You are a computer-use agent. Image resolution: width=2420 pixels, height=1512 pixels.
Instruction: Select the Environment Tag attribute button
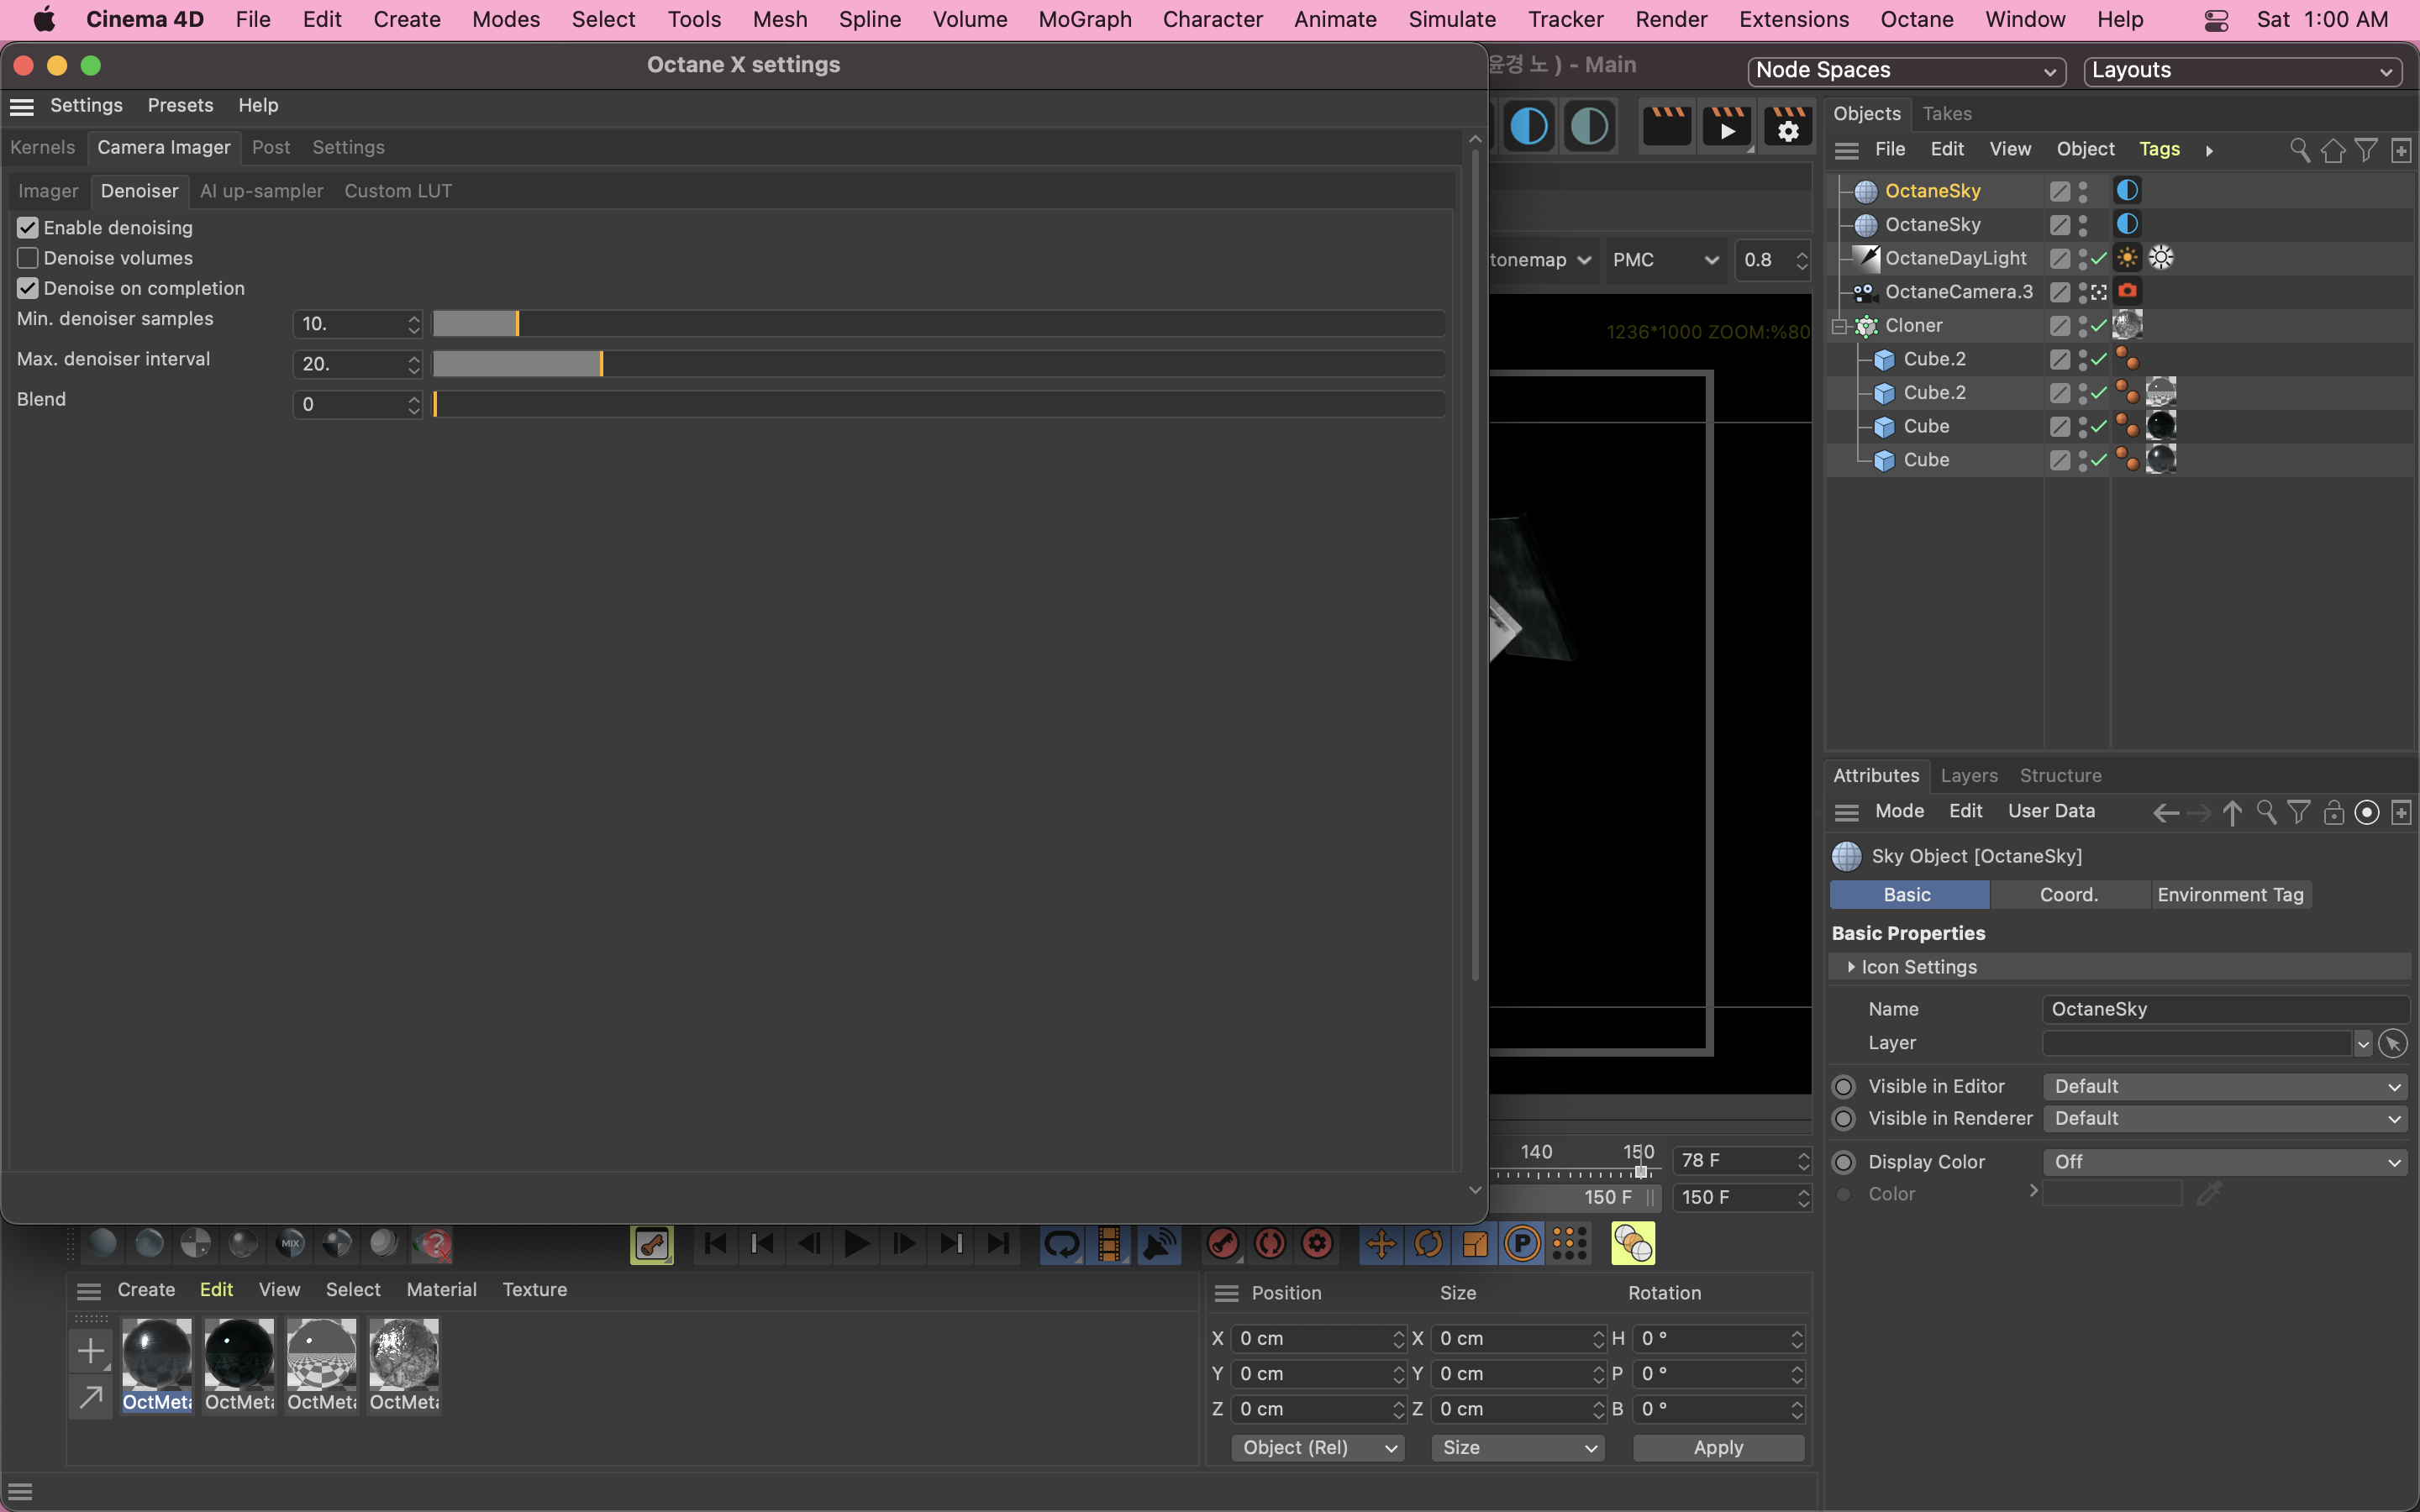click(2230, 895)
